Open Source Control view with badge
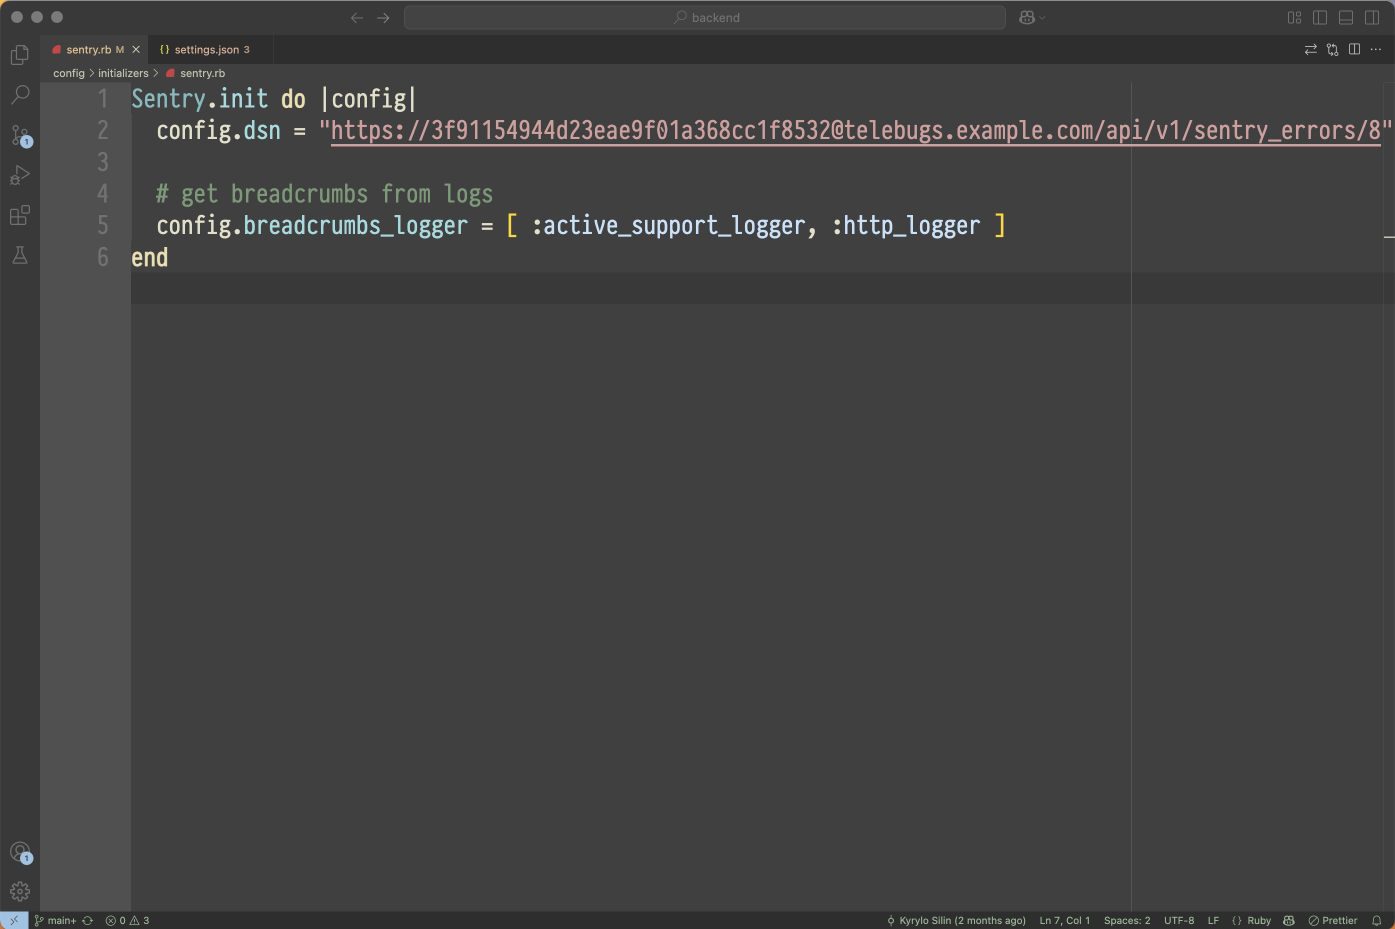The height and width of the screenshot is (929, 1395). (20, 135)
